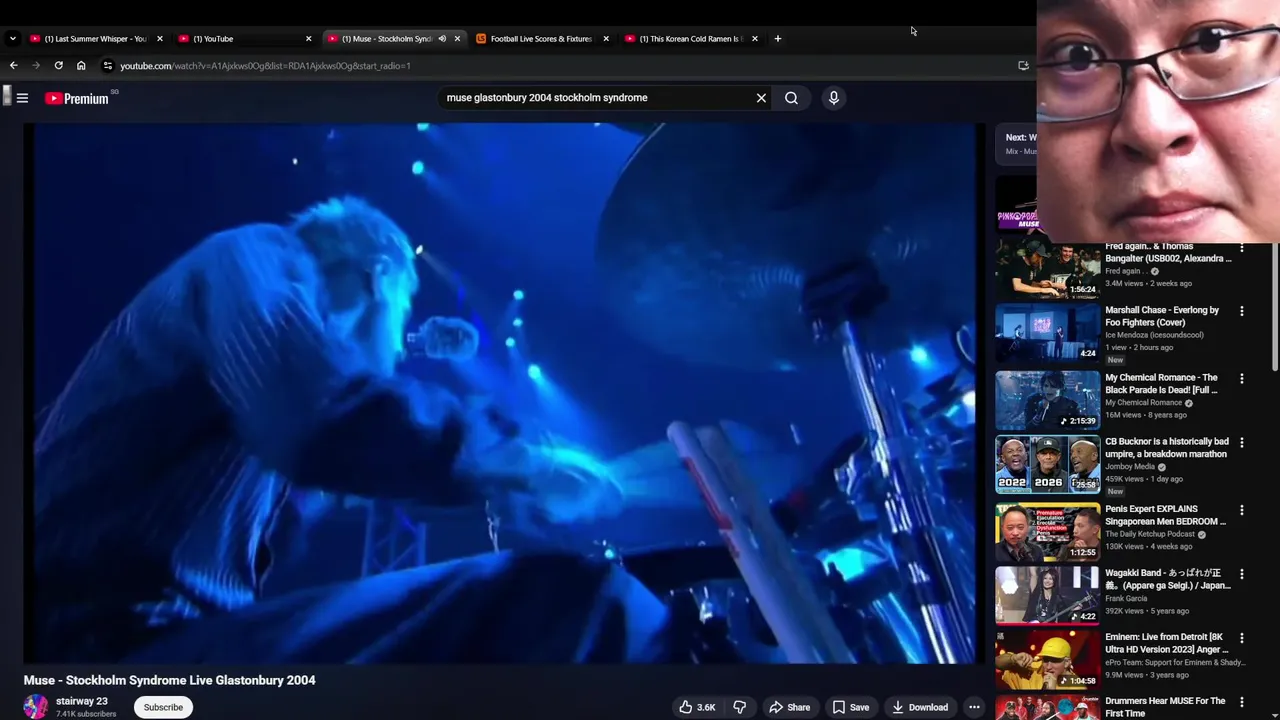Visit The Daily Ketchup Podcast channel name

click(x=1150, y=534)
